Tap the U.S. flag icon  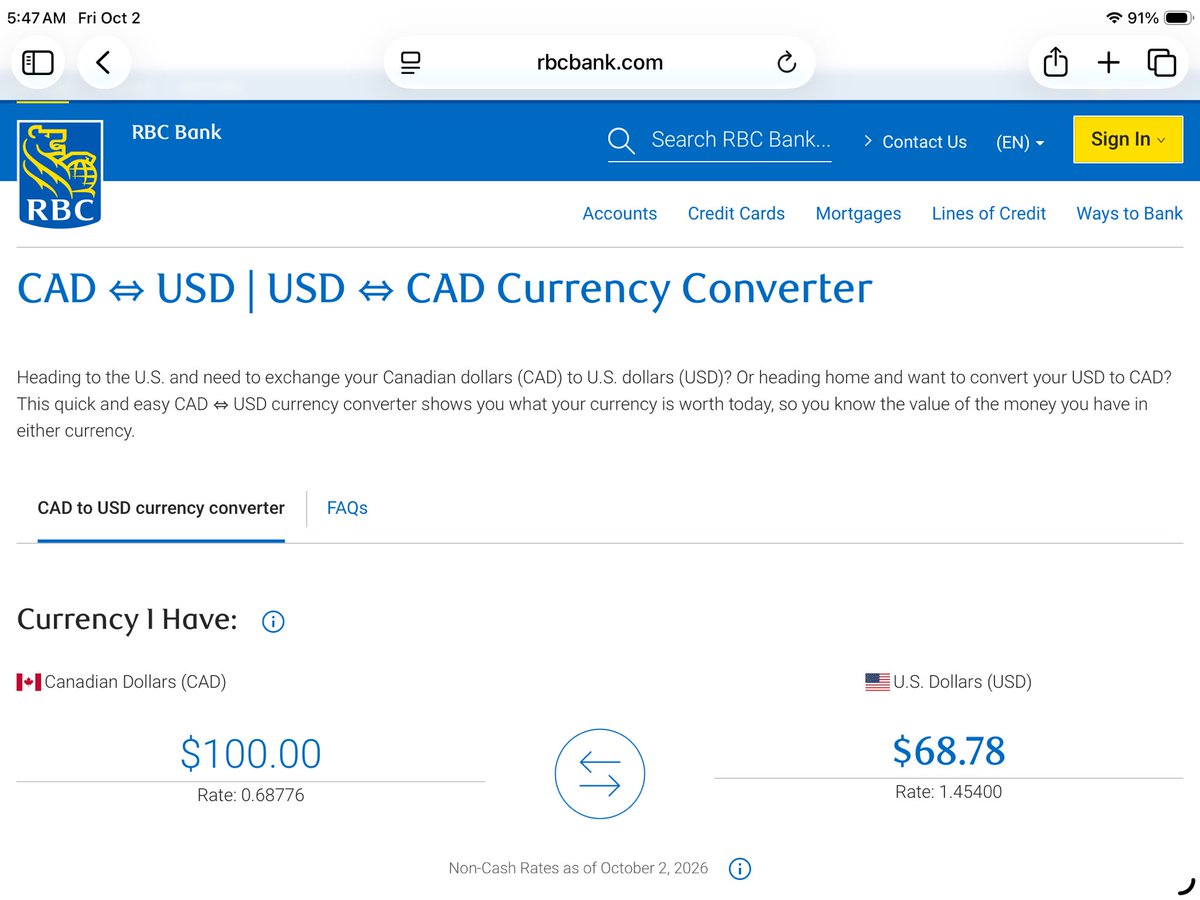pyautogui.click(x=877, y=682)
